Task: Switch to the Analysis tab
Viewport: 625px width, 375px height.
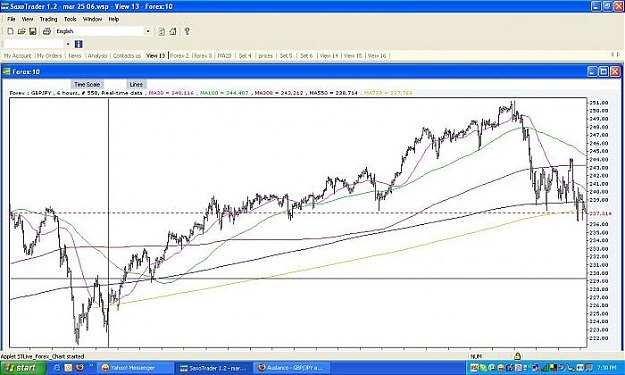Action: point(97,56)
